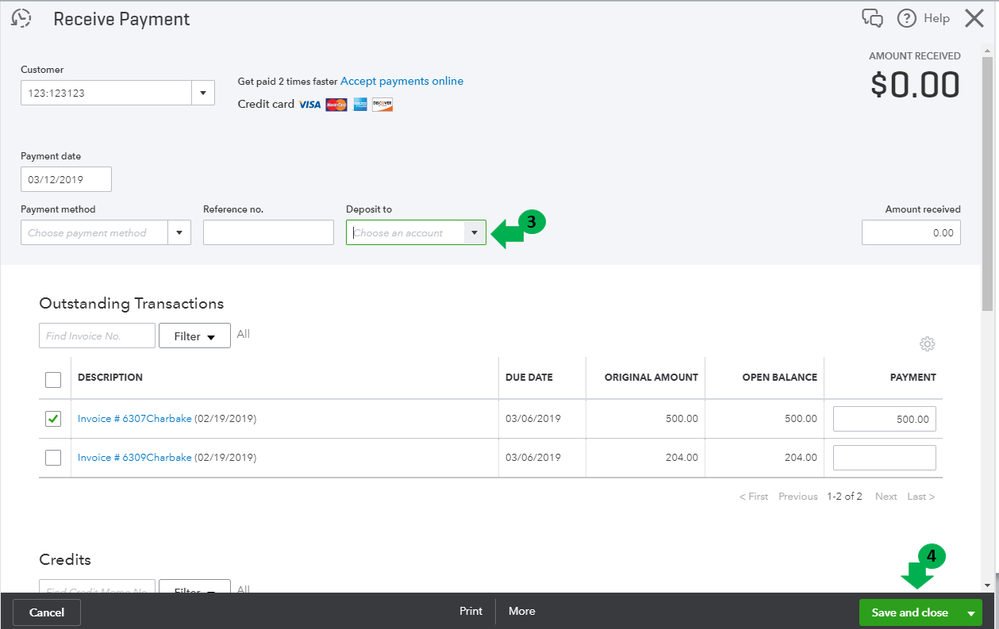
Task: Open the feedback chat bubbles icon
Action: (872, 18)
